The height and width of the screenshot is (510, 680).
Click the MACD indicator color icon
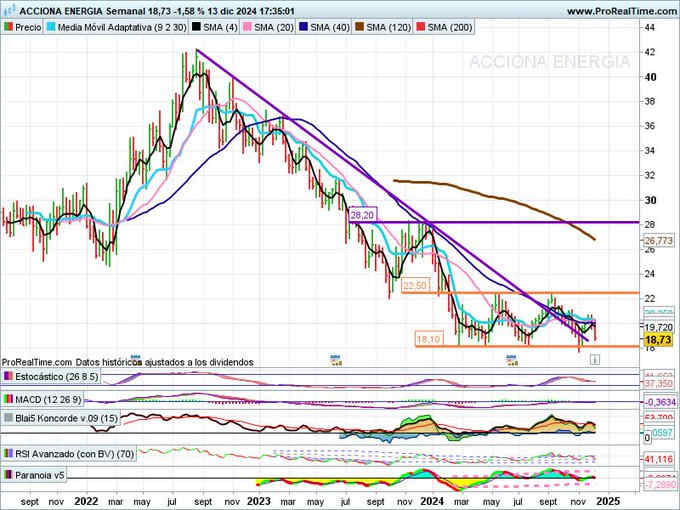pyautogui.click(x=8, y=399)
